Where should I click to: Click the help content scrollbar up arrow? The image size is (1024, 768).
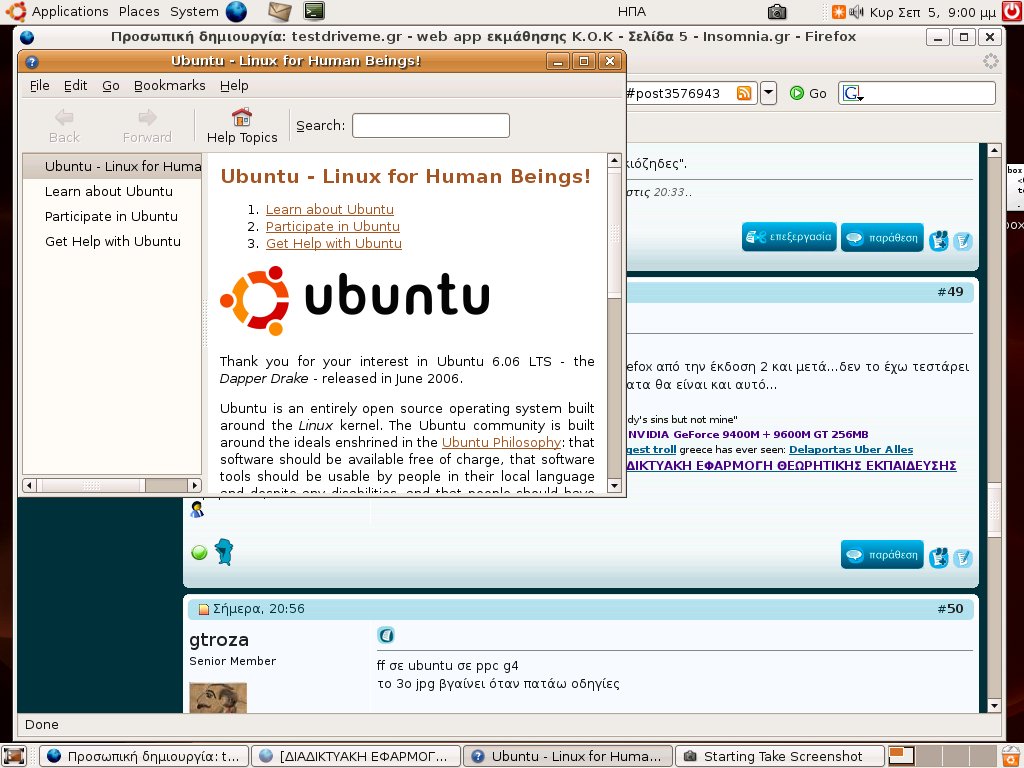point(614,161)
